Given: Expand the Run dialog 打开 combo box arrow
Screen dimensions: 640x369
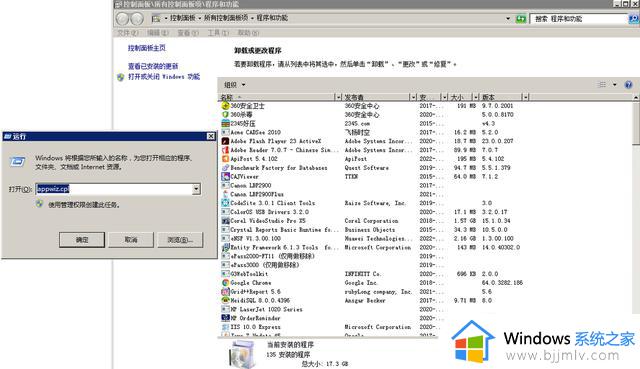Looking at the screenshot, I should coord(196,189).
